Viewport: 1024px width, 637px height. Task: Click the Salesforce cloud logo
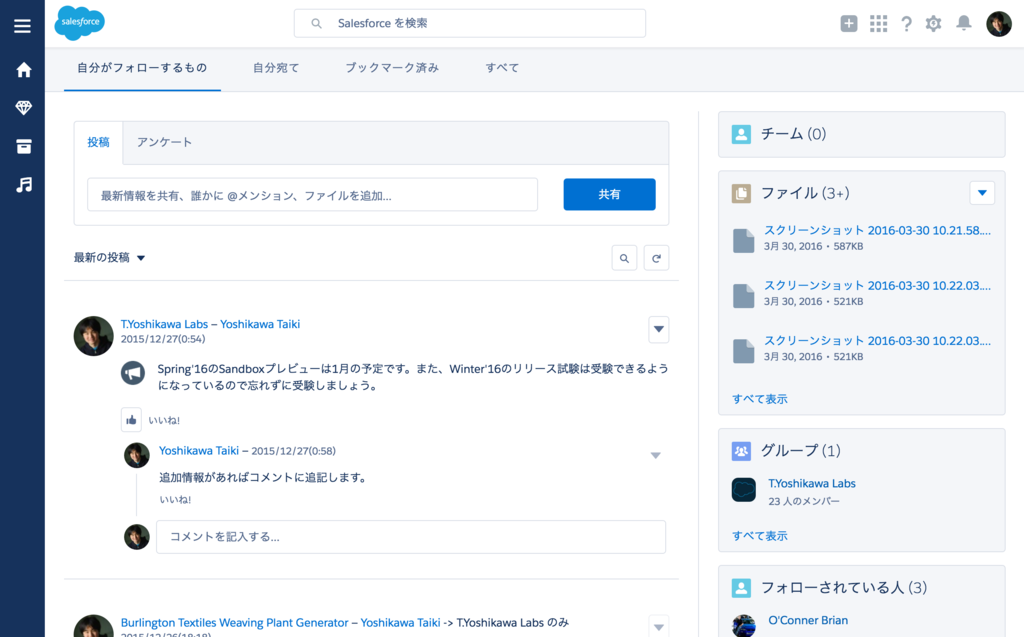click(x=79, y=23)
